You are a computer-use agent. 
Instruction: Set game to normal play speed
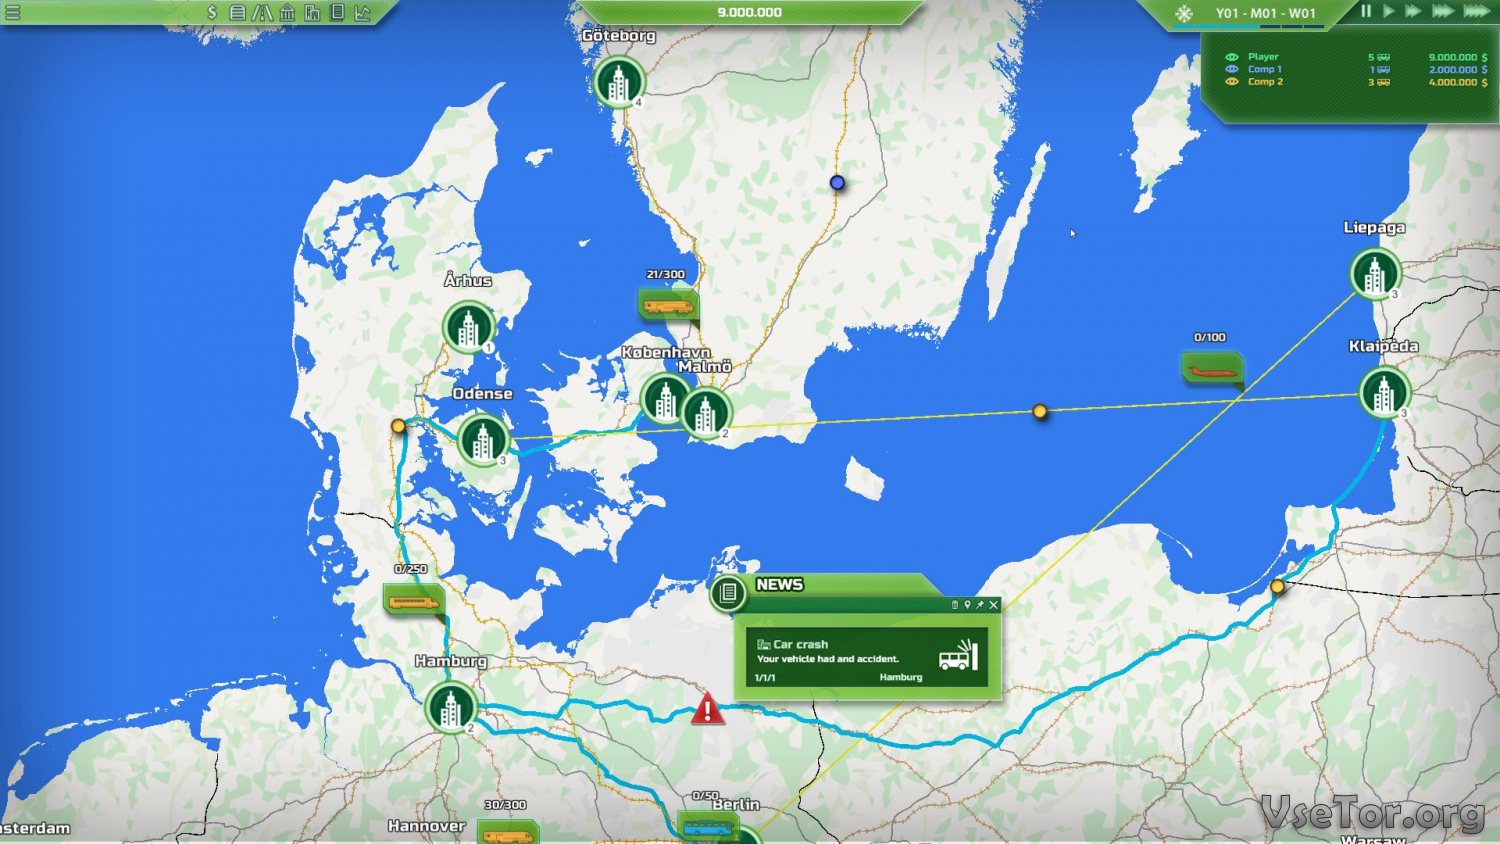click(1389, 12)
